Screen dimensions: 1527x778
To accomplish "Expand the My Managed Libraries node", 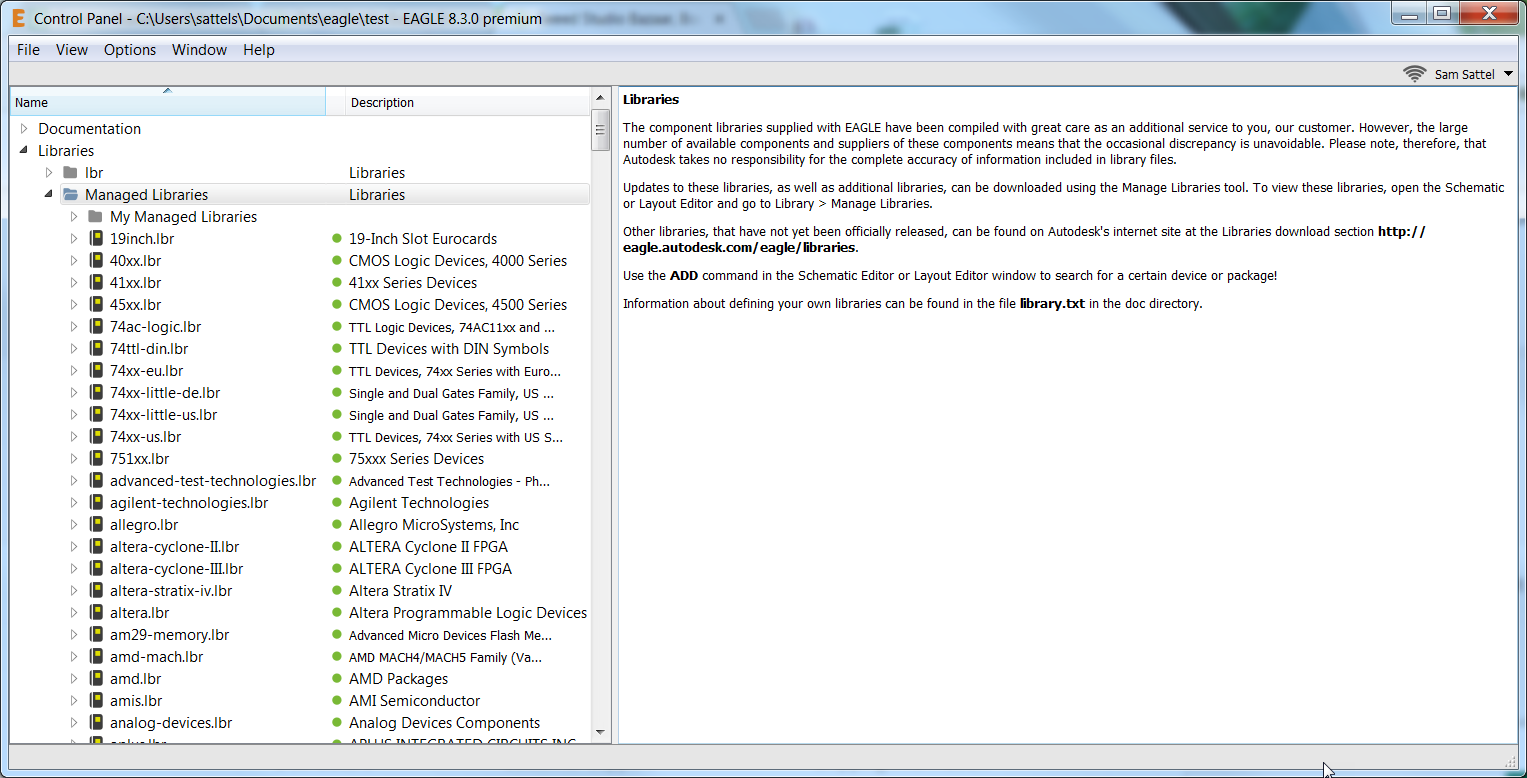I will pyautogui.click(x=73, y=217).
